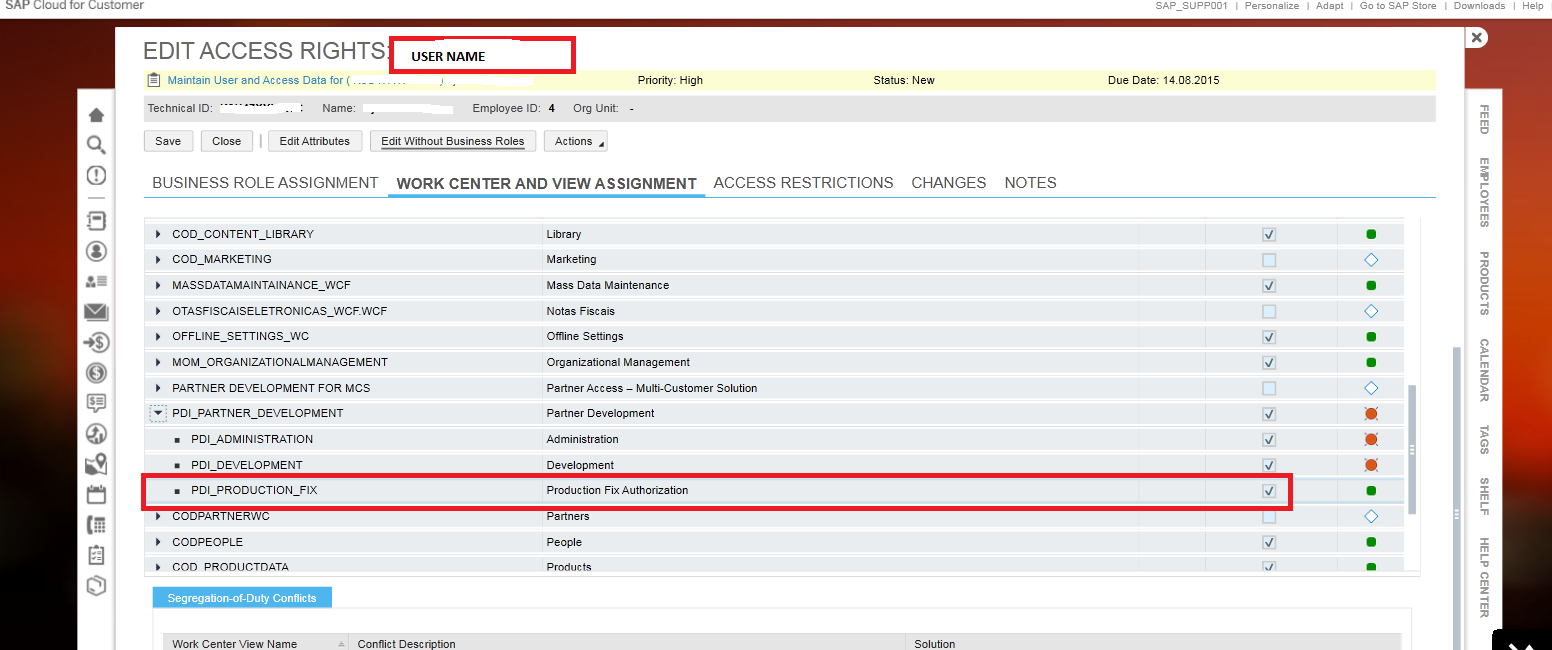Open the magnifier search icon in sidebar
The image size is (1552, 650).
click(x=96, y=146)
